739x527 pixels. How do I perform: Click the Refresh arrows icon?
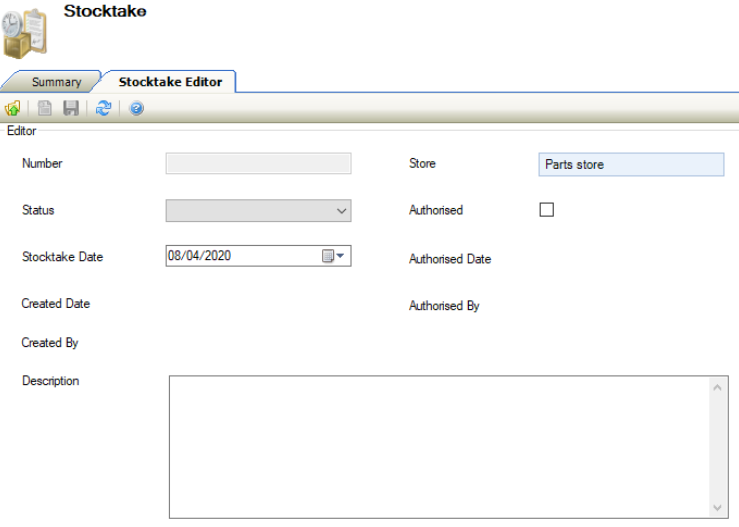(103, 109)
